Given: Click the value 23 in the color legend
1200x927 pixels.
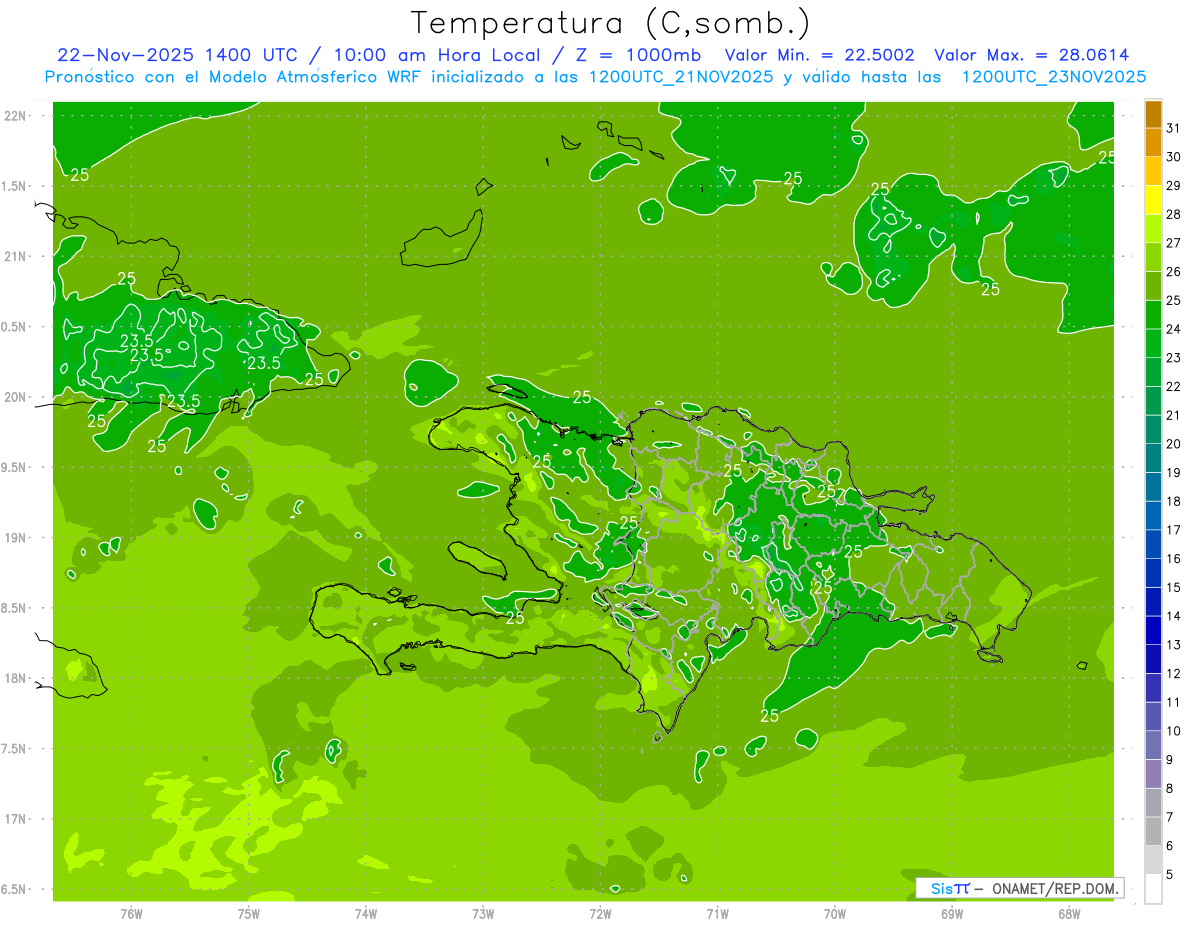Looking at the screenshot, I should (x=1173, y=358).
